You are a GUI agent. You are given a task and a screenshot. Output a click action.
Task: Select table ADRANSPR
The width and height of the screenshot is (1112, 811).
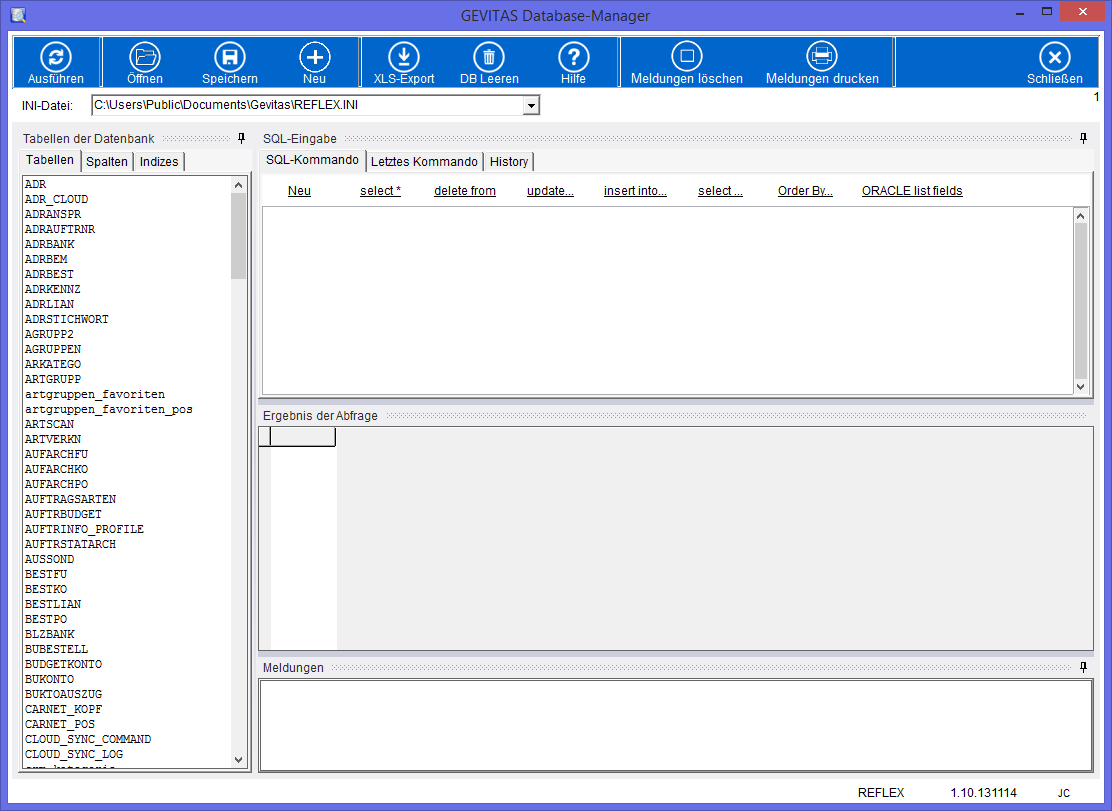pos(53,214)
